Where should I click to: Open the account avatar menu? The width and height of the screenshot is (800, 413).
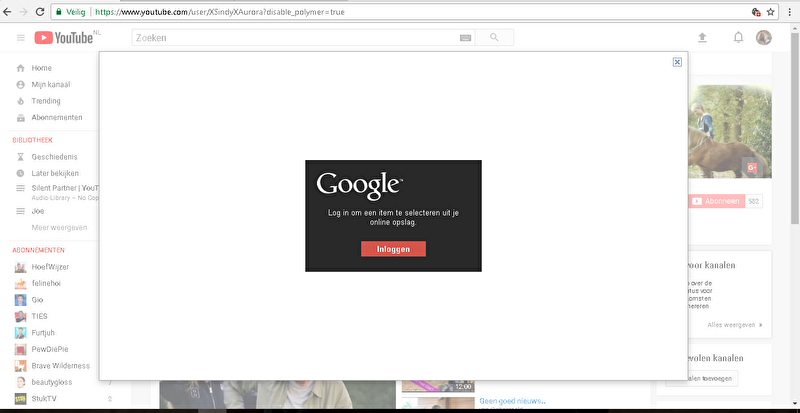[x=764, y=38]
